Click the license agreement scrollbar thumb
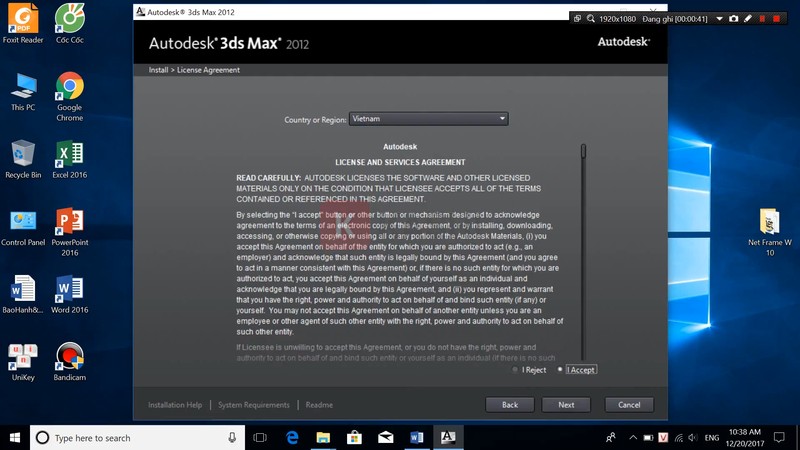Screen dimensions: 800x450 583,152
